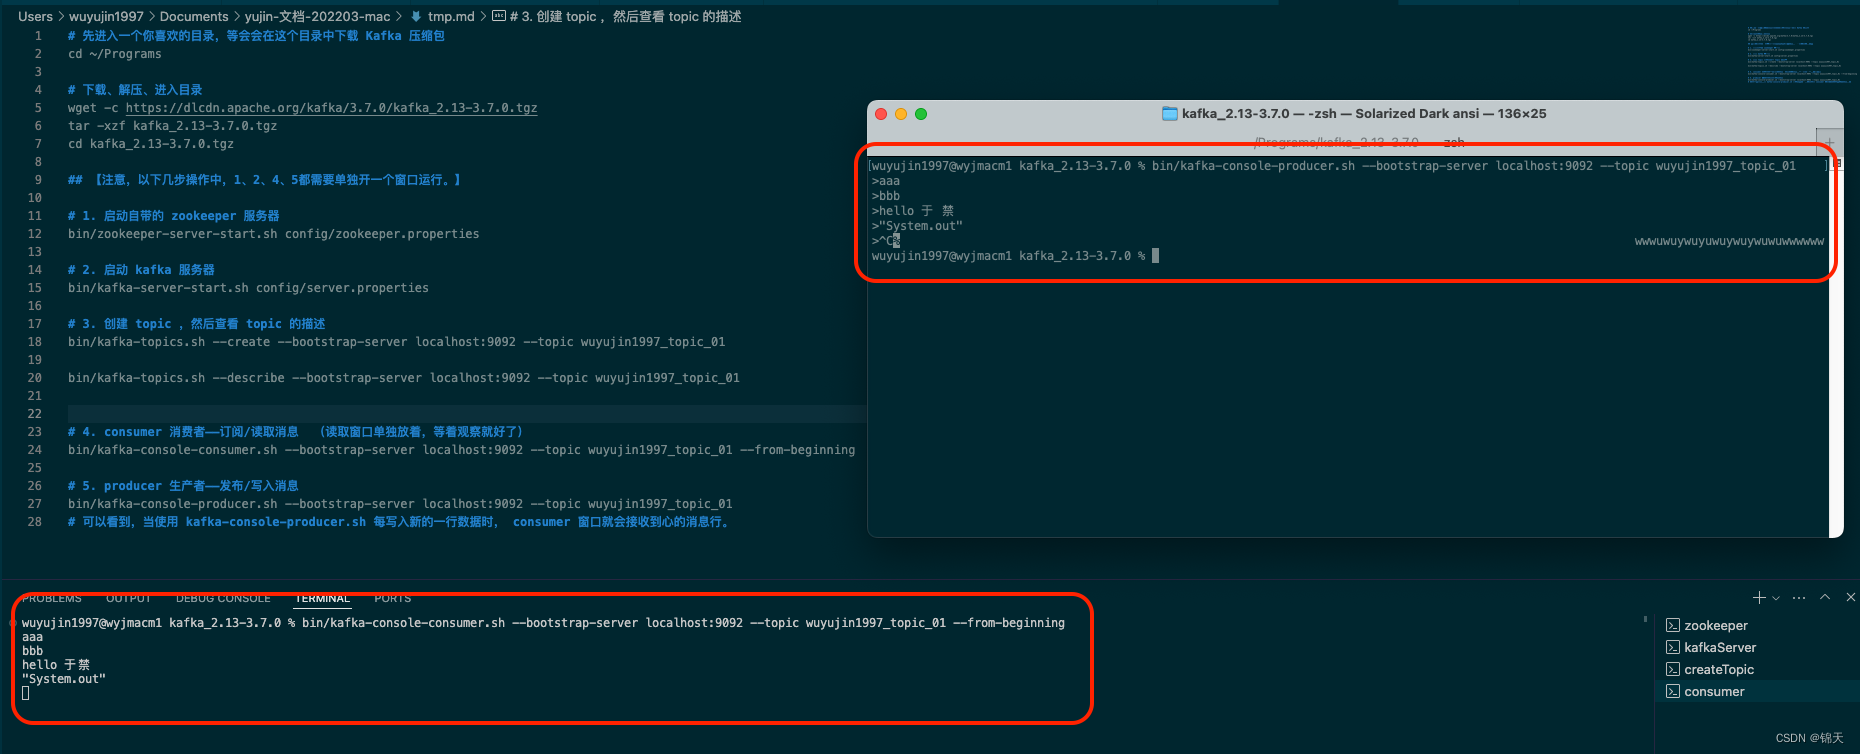Open the dlcdn.apache.org kafka download link
Image resolution: width=1860 pixels, height=754 pixels.
click(x=331, y=108)
